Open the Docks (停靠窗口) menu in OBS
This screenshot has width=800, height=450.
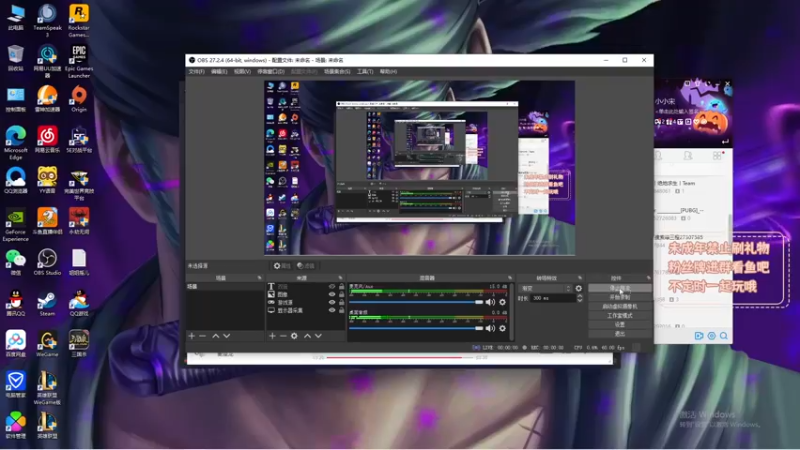[271, 72]
